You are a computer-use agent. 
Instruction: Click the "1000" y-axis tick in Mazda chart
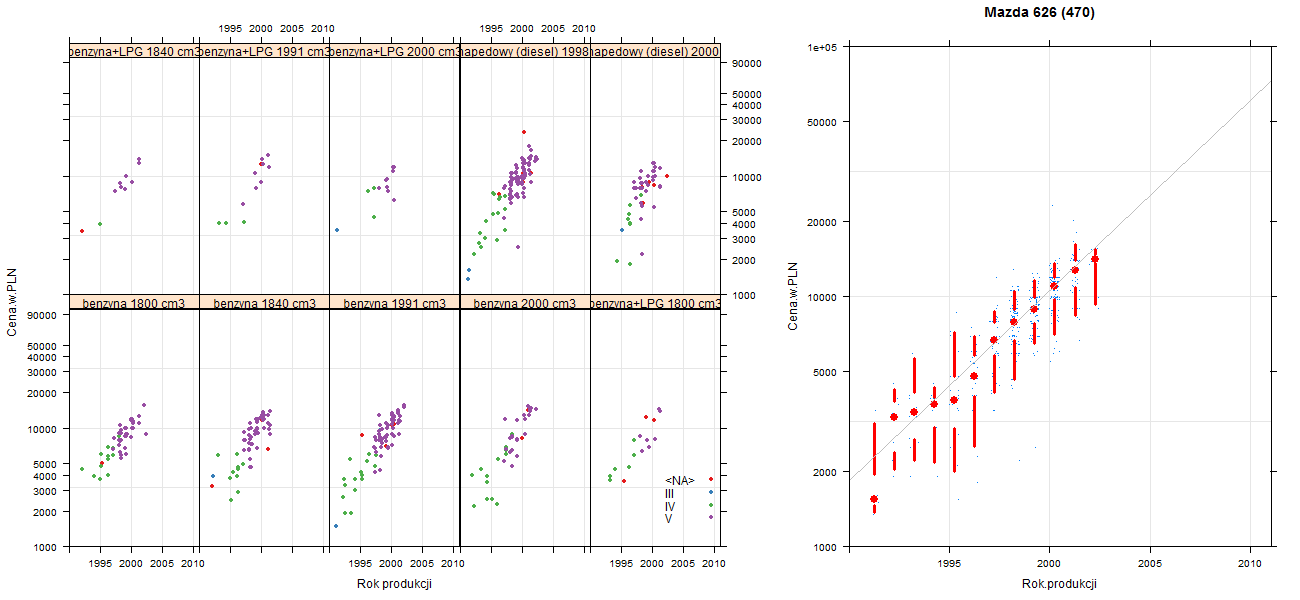(x=825, y=547)
